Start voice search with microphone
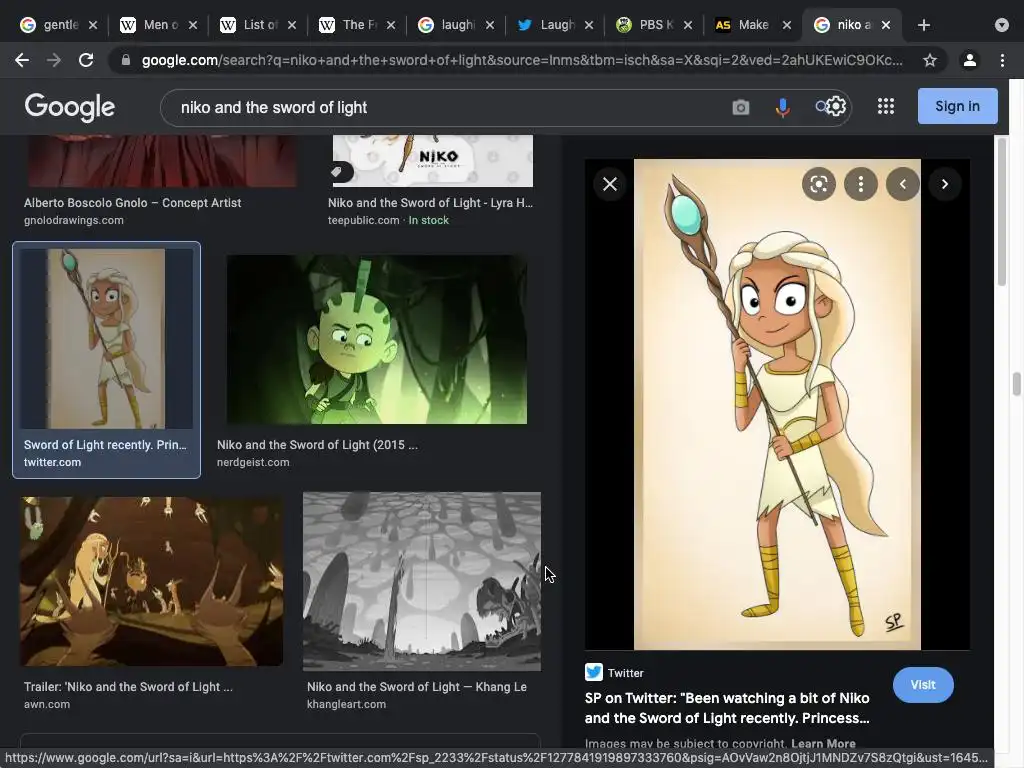Image resolution: width=1024 pixels, height=768 pixels. pyautogui.click(x=782, y=107)
